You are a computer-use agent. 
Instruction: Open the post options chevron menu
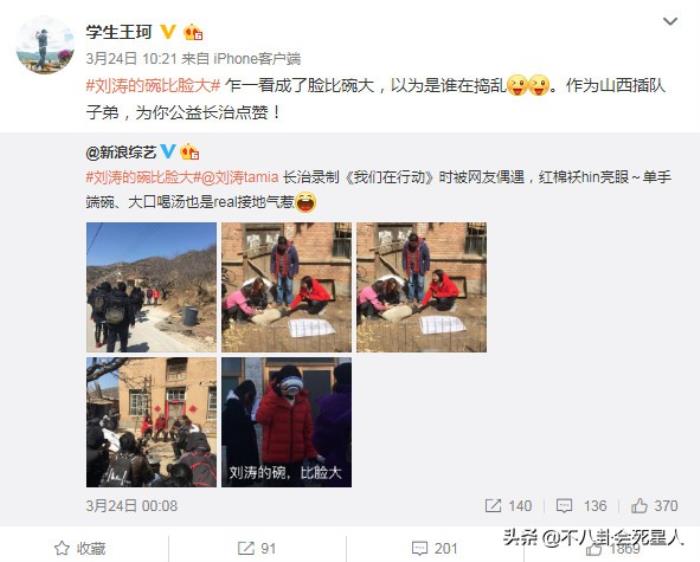(670, 21)
